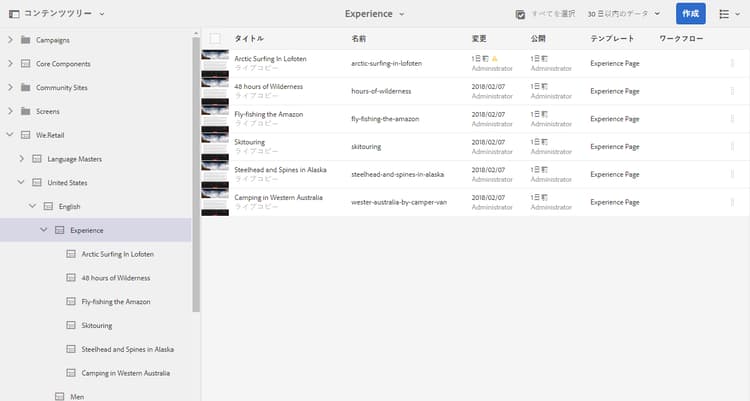Open Skitouring title in list

click(x=249, y=142)
